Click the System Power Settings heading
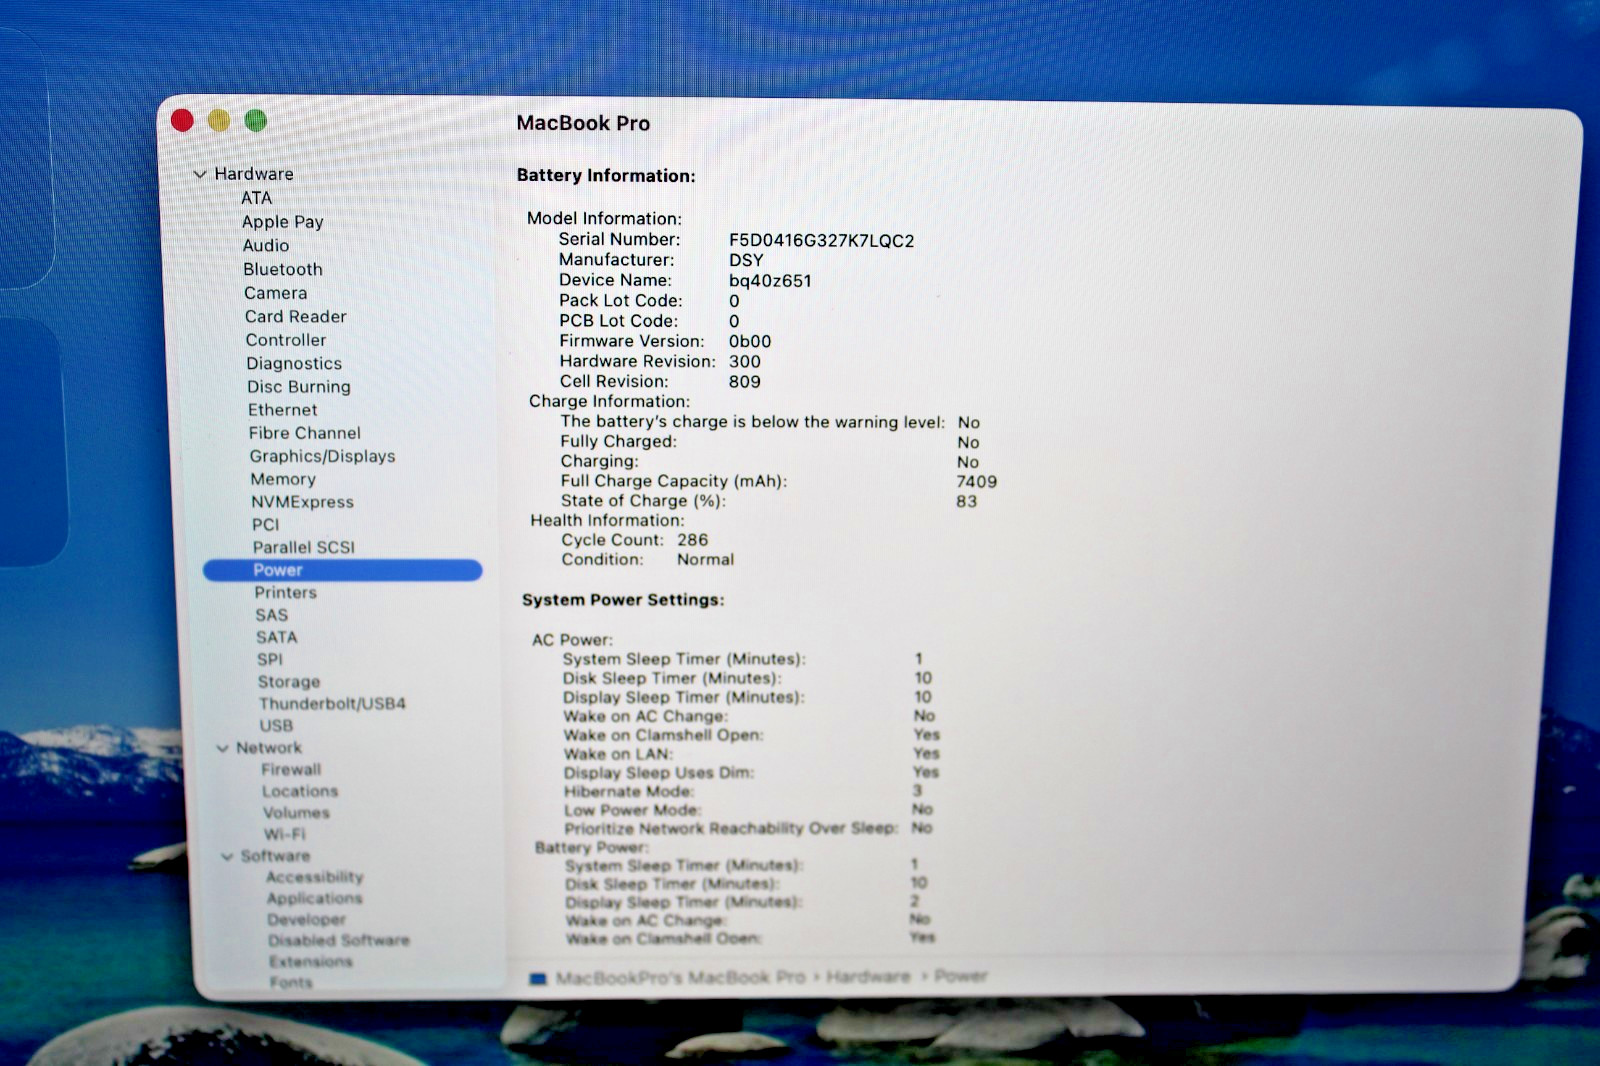Image resolution: width=1600 pixels, height=1066 pixels. pyautogui.click(x=623, y=600)
